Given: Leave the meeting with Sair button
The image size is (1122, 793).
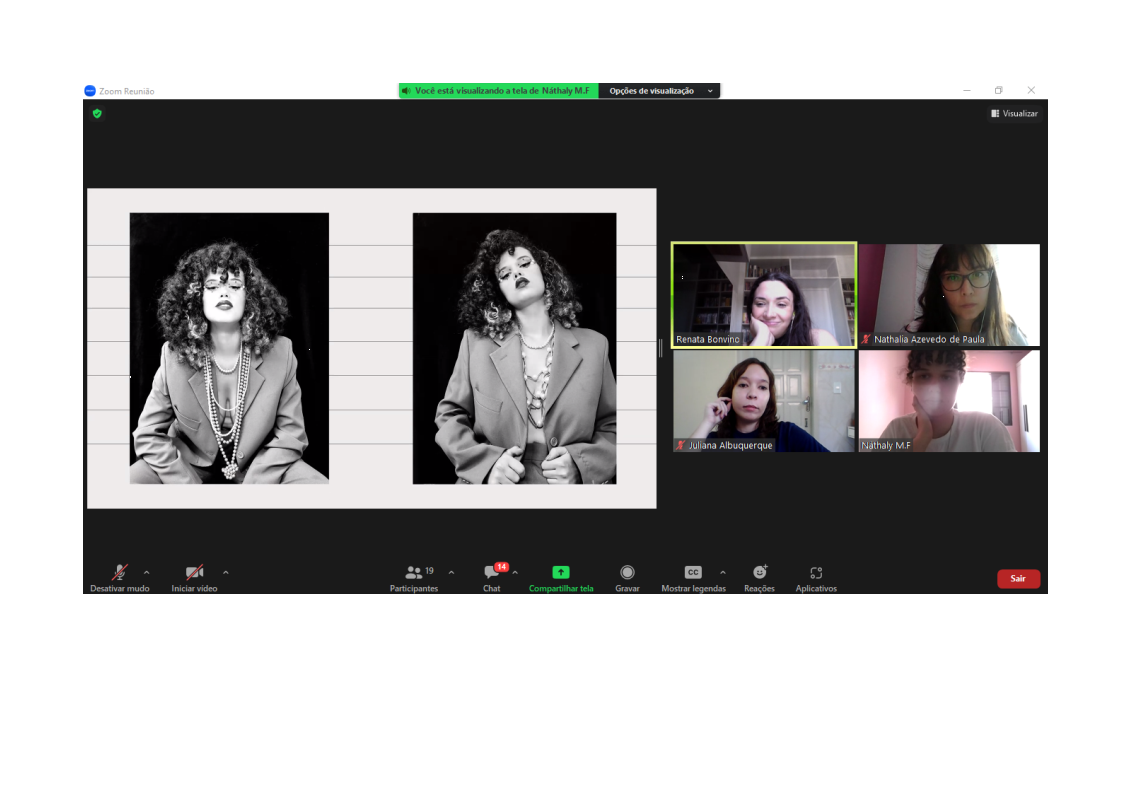Looking at the screenshot, I should (1018, 579).
